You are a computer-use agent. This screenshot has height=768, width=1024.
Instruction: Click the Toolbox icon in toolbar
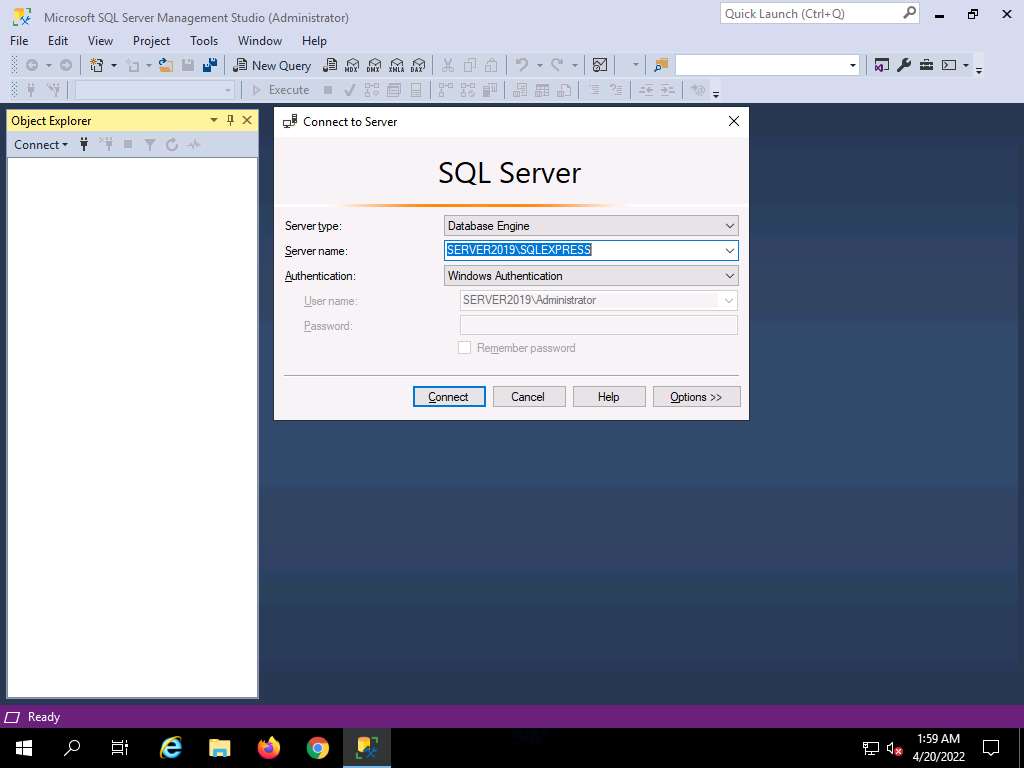pos(926,65)
